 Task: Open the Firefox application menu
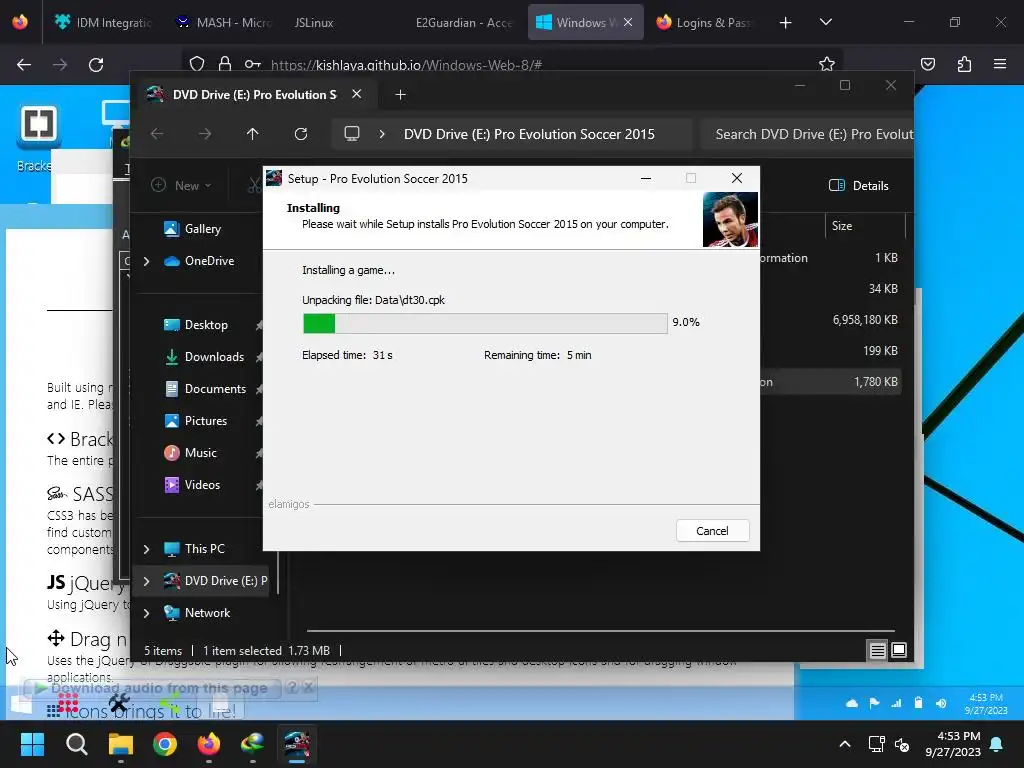click(x=1000, y=64)
